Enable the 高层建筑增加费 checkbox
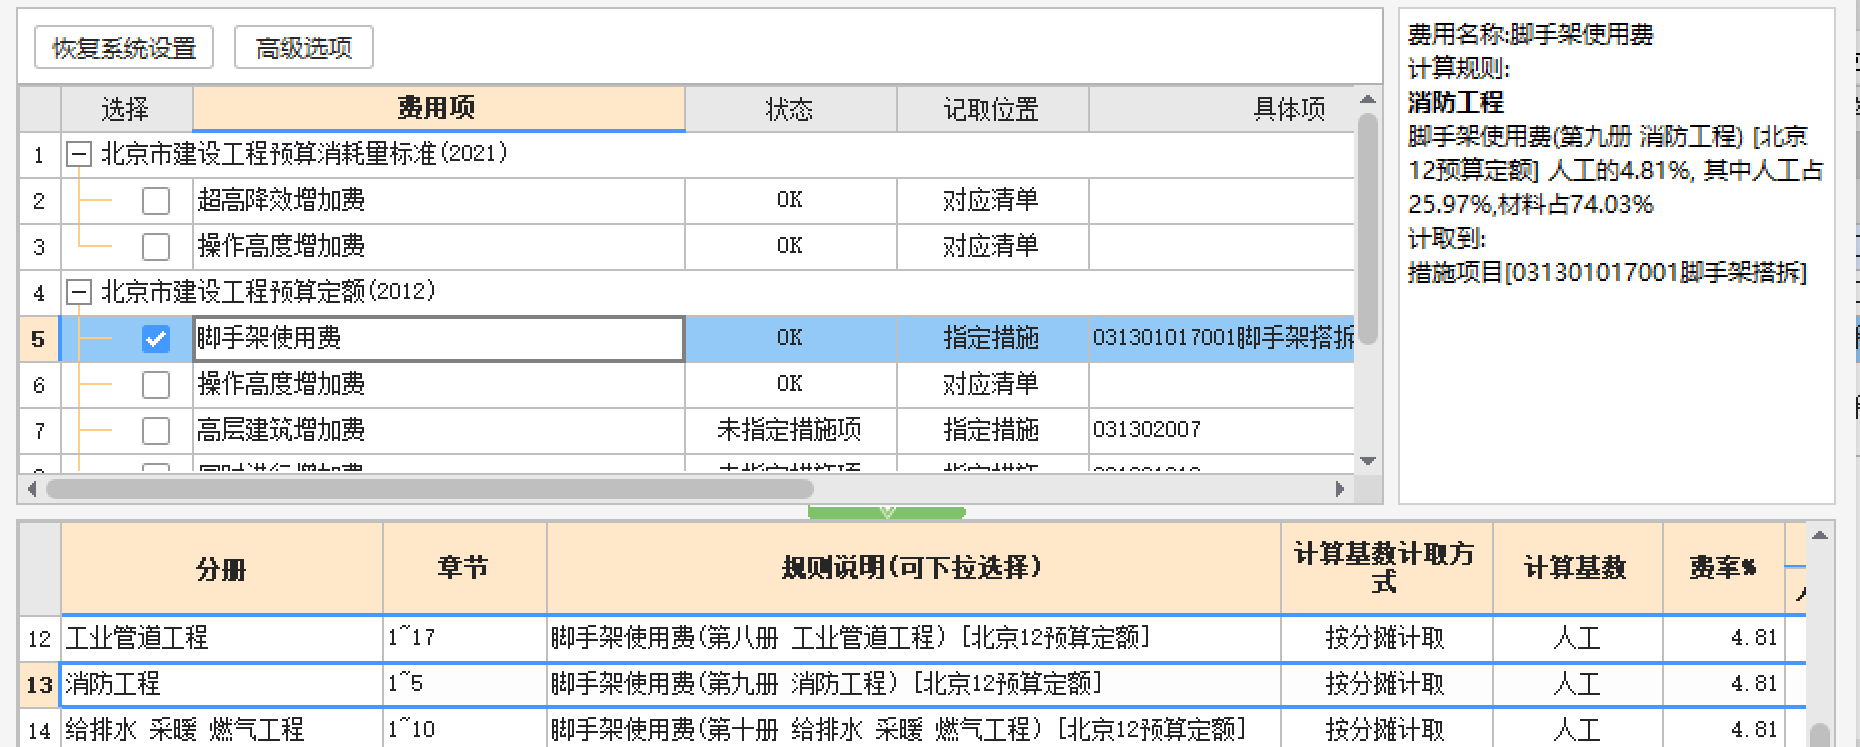The width and height of the screenshot is (1860, 747). click(156, 431)
